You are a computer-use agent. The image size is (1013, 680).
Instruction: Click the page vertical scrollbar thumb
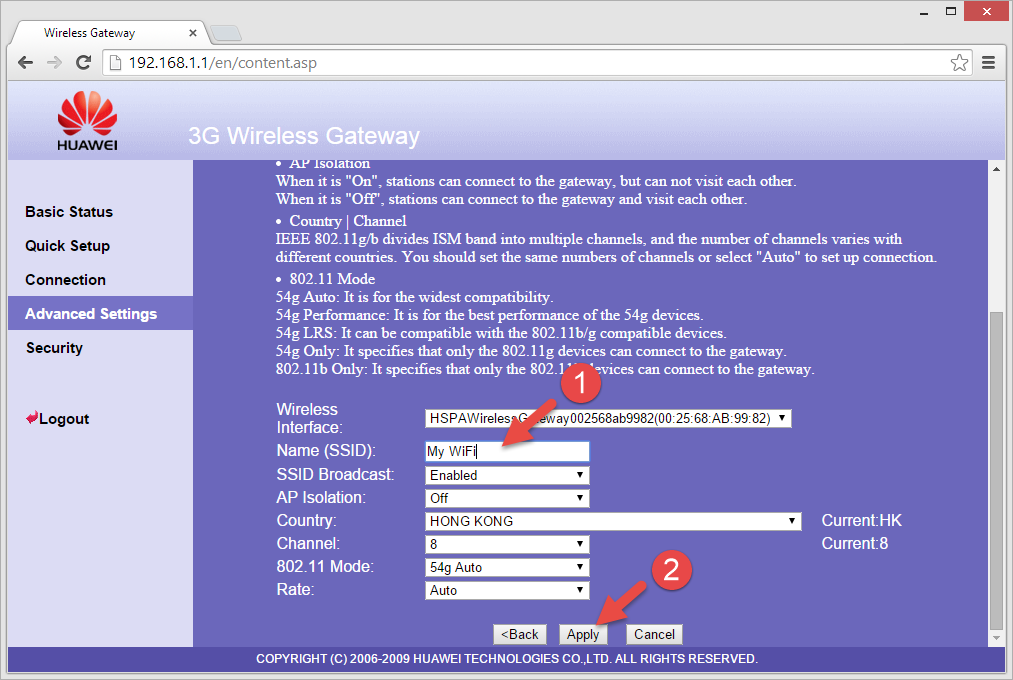point(996,469)
